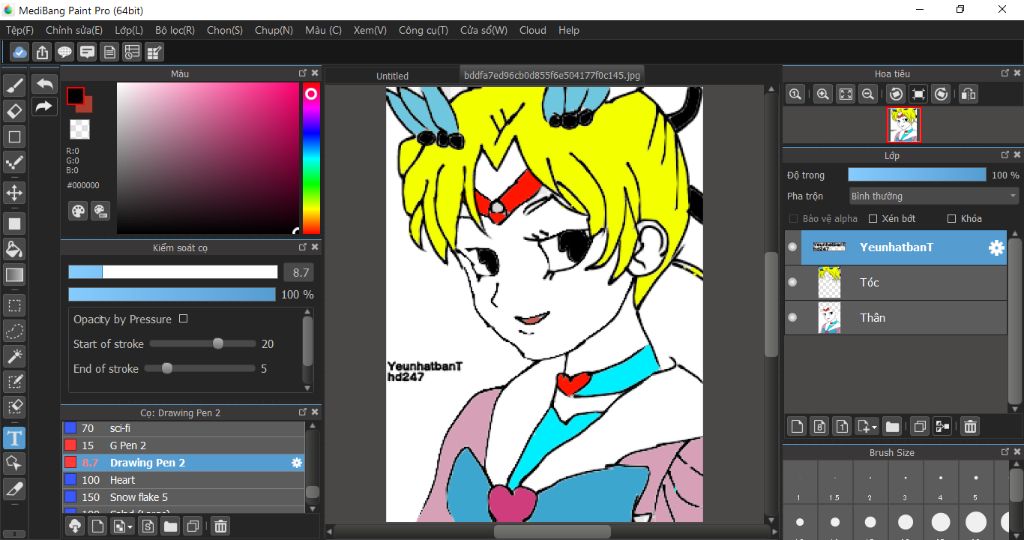Image resolution: width=1024 pixels, height=540 pixels.
Task: Select the G Pen 2 brush
Action: [184, 445]
